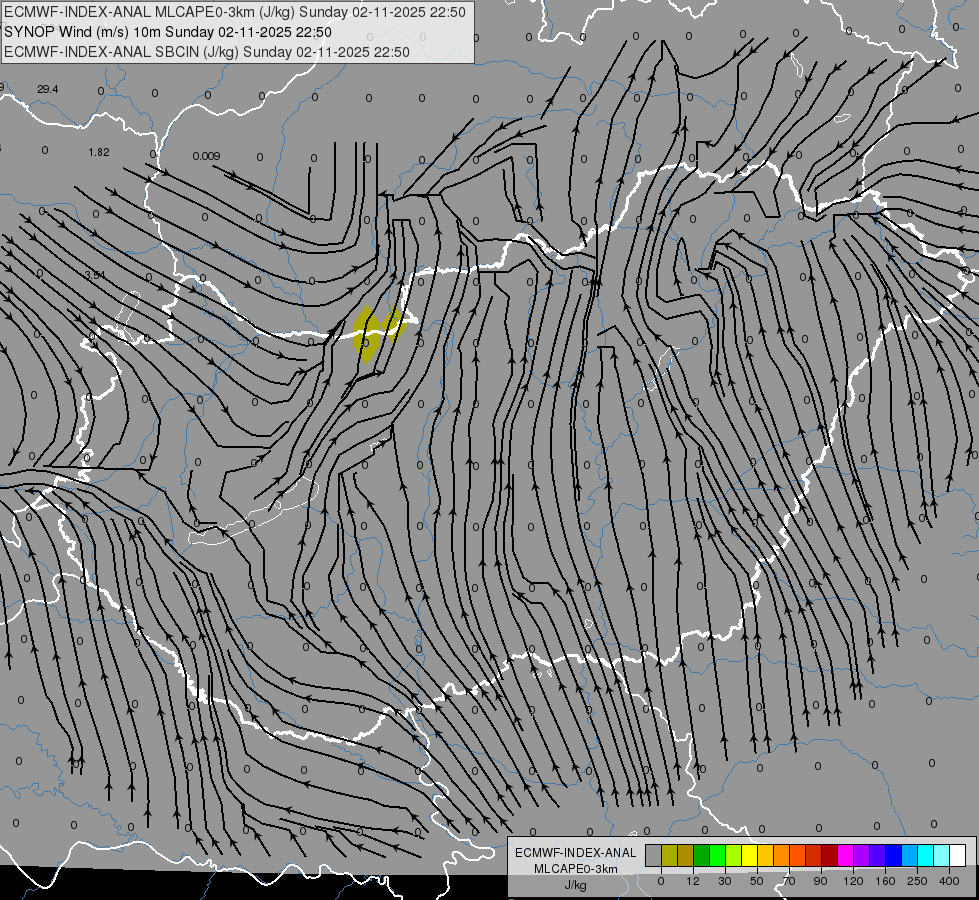The height and width of the screenshot is (900, 979).
Task: Click the SBCIN title line
Action: (207, 52)
